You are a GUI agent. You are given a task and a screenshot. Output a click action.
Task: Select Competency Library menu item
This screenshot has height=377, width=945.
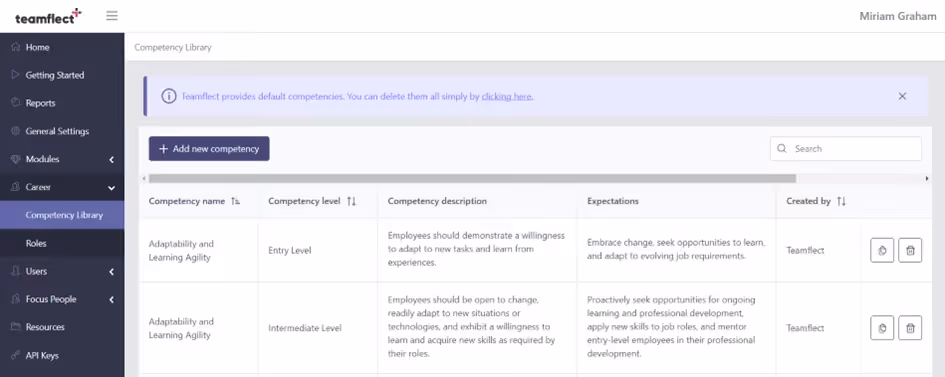point(62,215)
